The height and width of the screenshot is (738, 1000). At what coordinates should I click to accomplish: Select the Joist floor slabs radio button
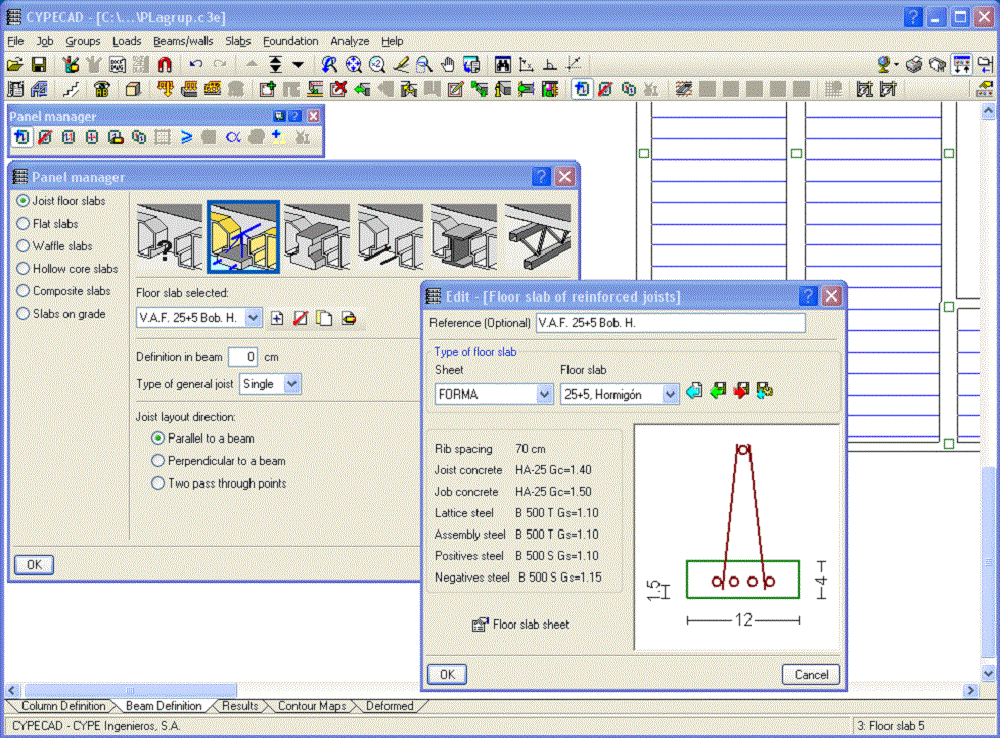coord(23,201)
